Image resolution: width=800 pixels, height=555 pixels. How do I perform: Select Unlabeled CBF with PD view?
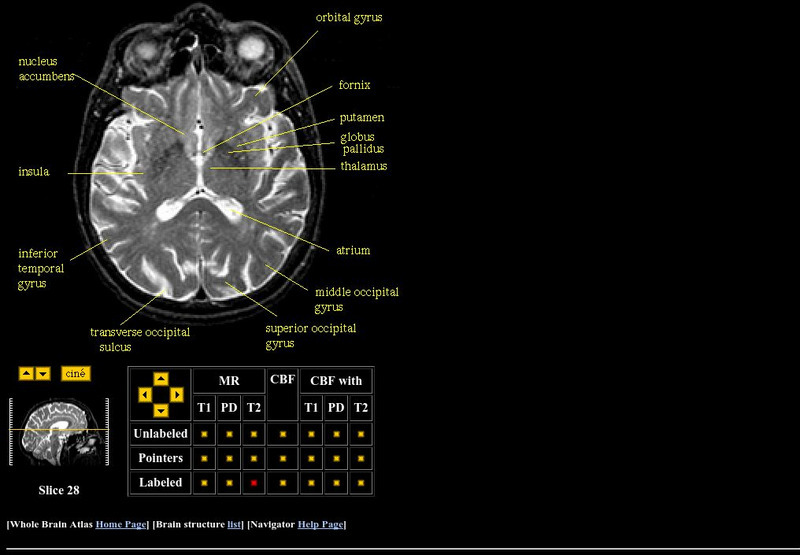(336, 434)
